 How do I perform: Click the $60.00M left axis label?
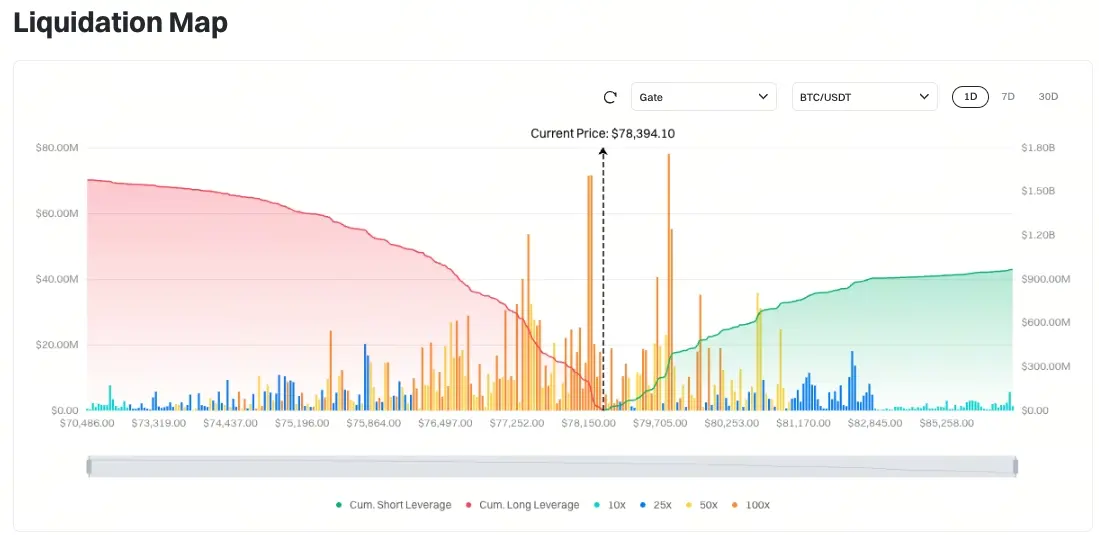tap(57, 213)
